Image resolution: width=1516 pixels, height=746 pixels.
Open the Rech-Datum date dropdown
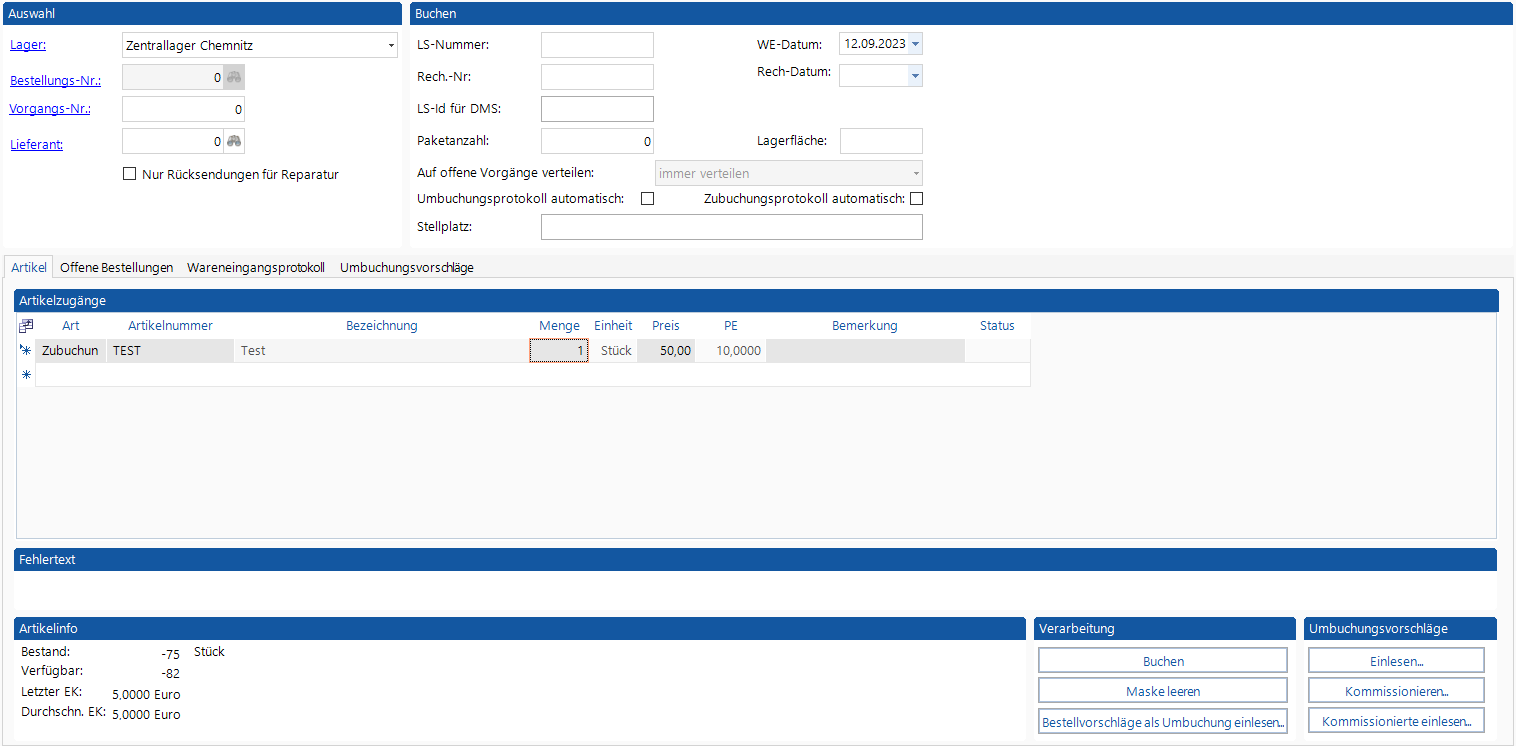914,76
